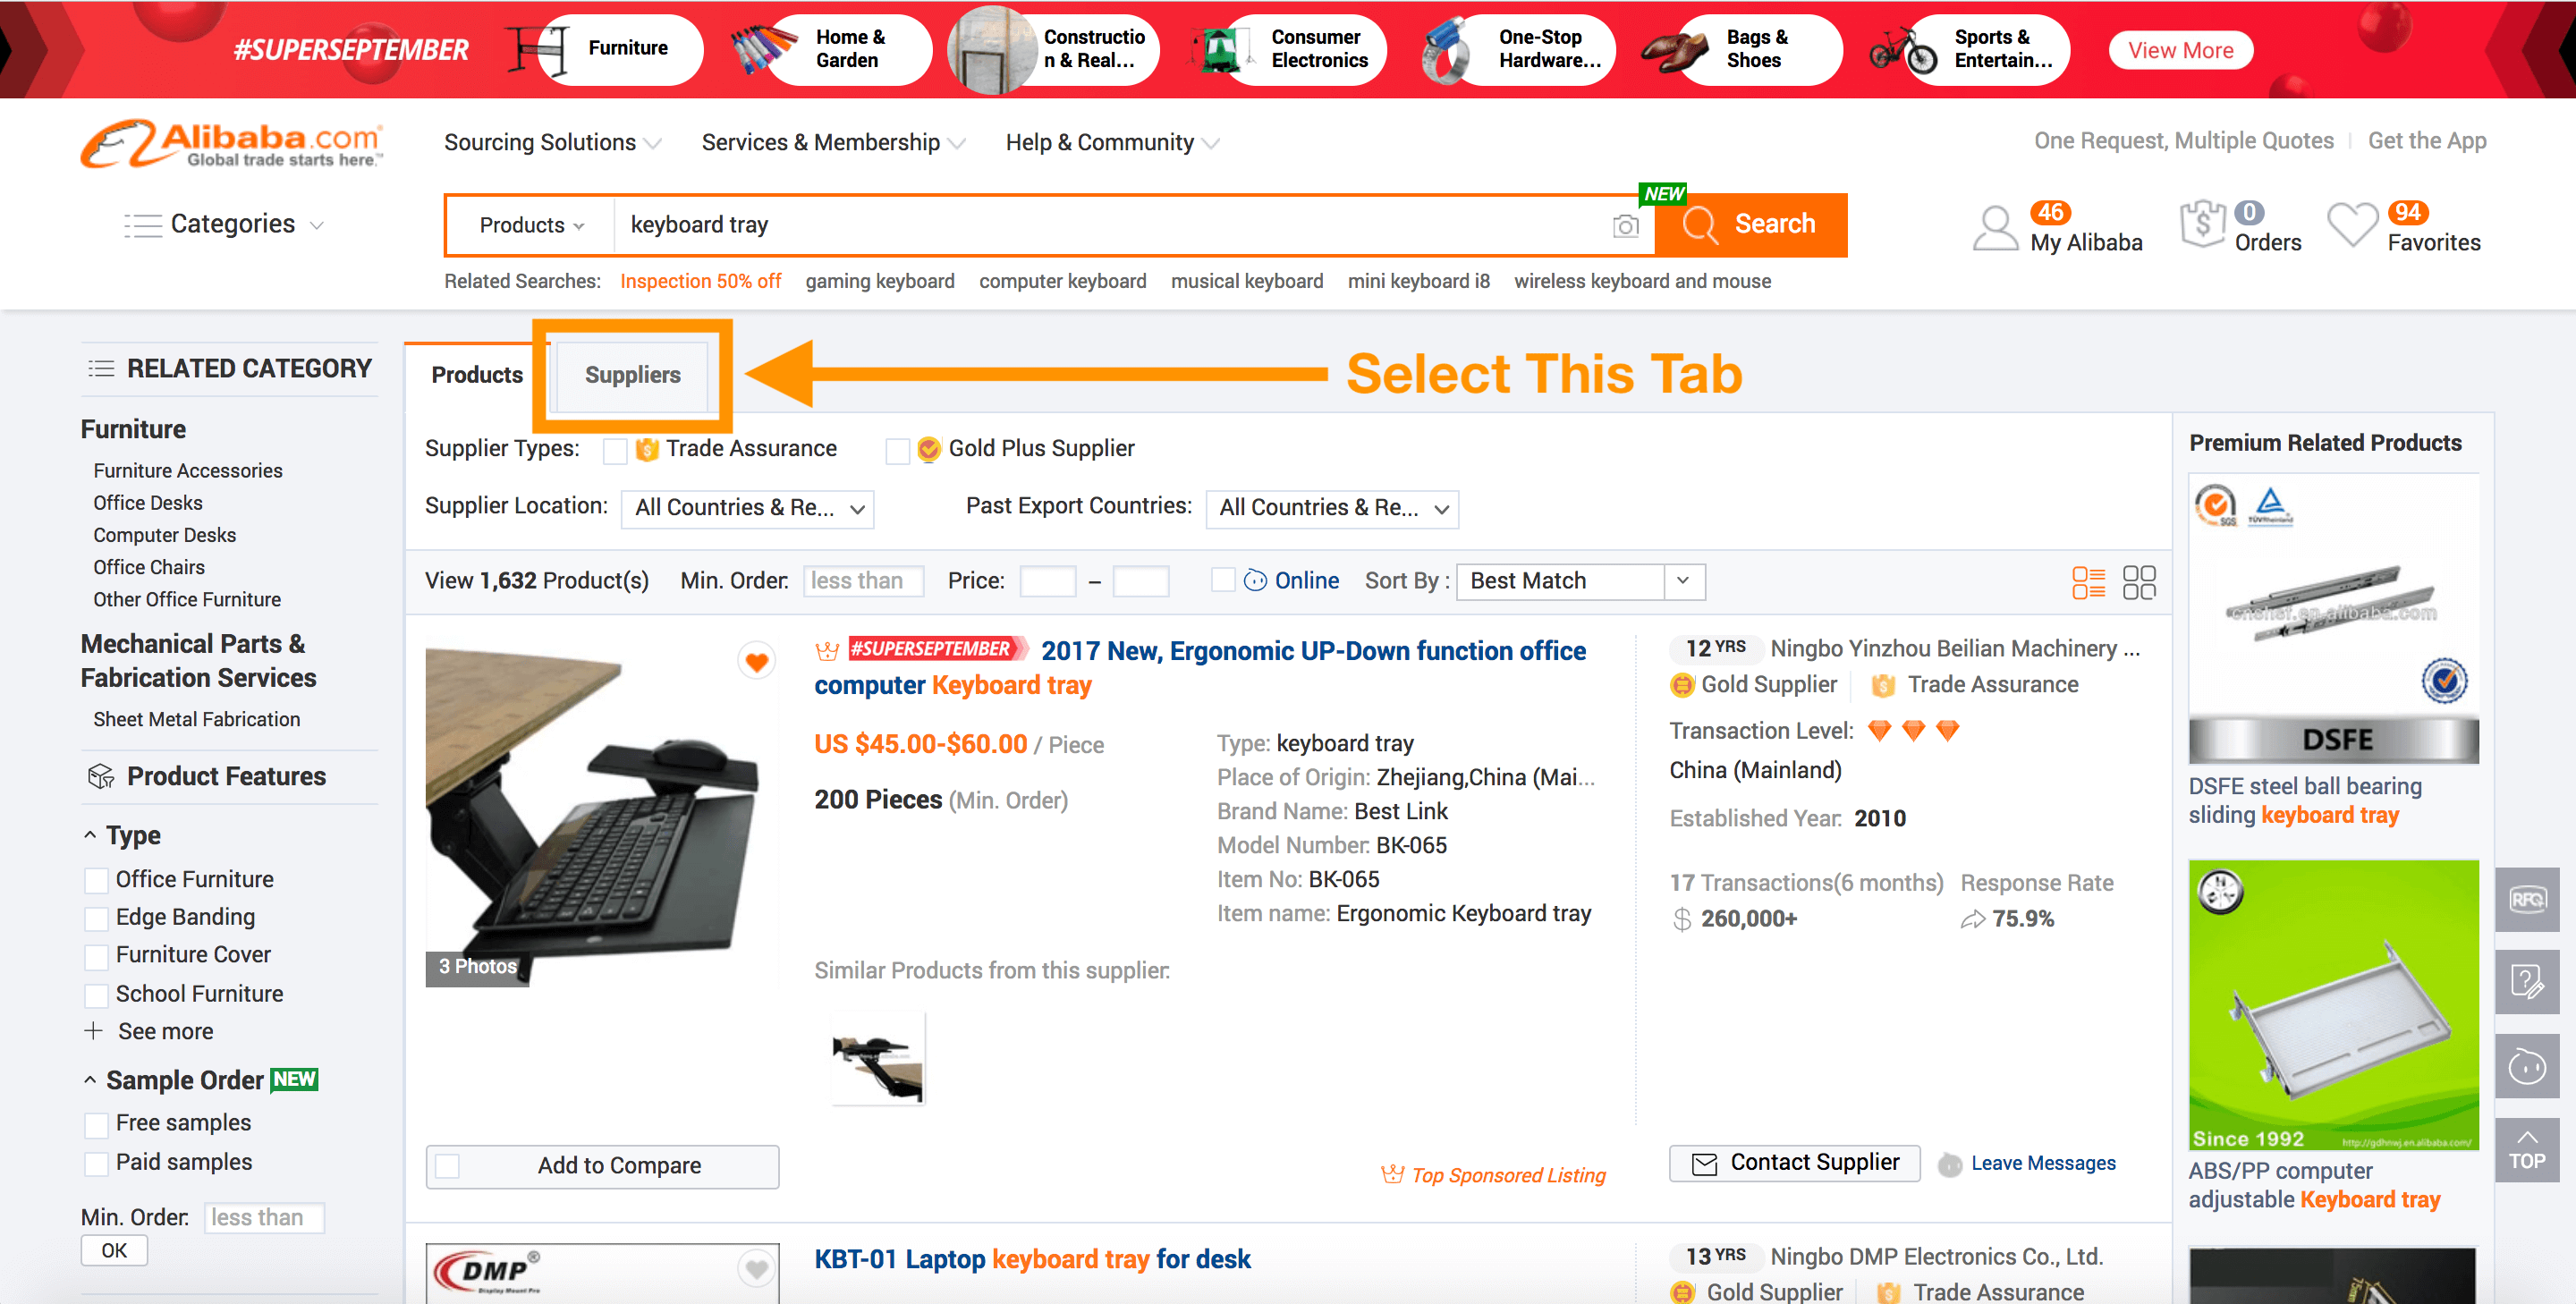2576x1304 pixels.
Task: Open the Orders icon
Action: (2203, 226)
